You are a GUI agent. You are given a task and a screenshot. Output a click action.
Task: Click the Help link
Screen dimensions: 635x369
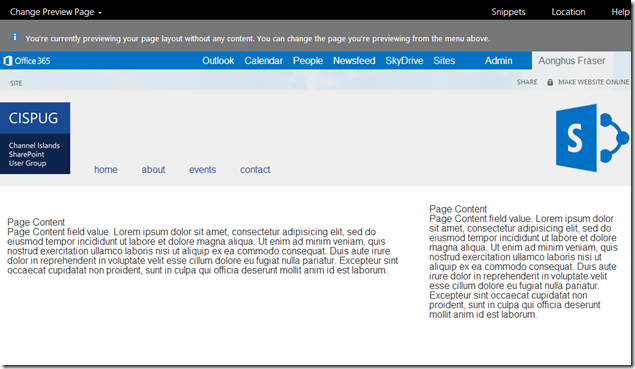[x=620, y=12]
